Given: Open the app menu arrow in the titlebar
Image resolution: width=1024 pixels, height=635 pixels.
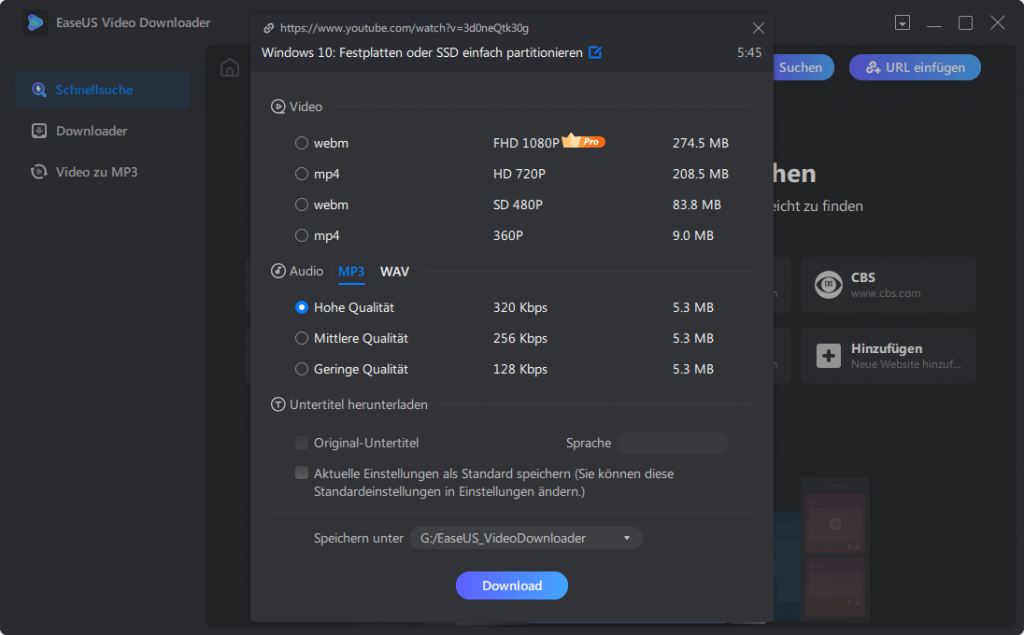Looking at the screenshot, I should coord(903,22).
